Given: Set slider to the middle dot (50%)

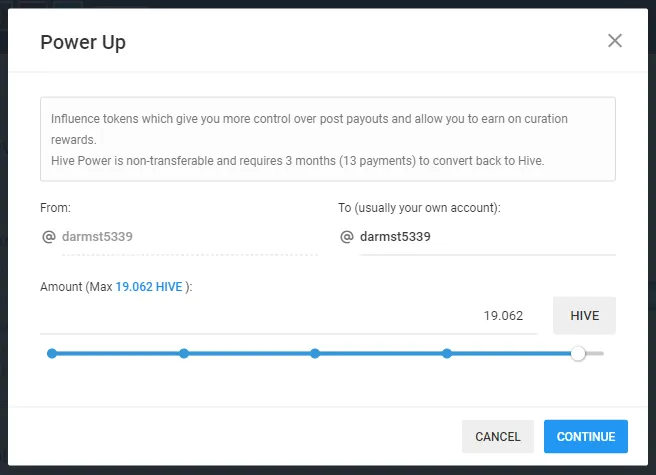Looking at the screenshot, I should [x=315, y=353].
